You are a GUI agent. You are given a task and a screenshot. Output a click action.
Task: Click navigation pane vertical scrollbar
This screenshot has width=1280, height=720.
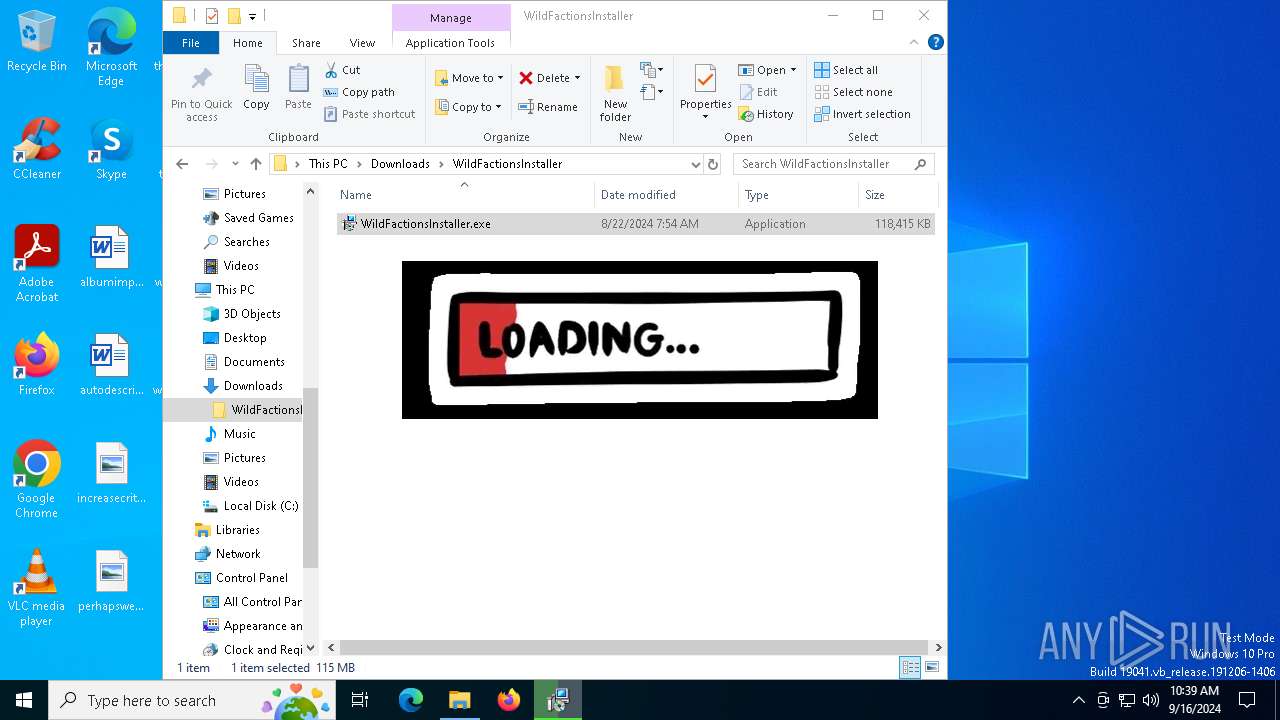310,477
